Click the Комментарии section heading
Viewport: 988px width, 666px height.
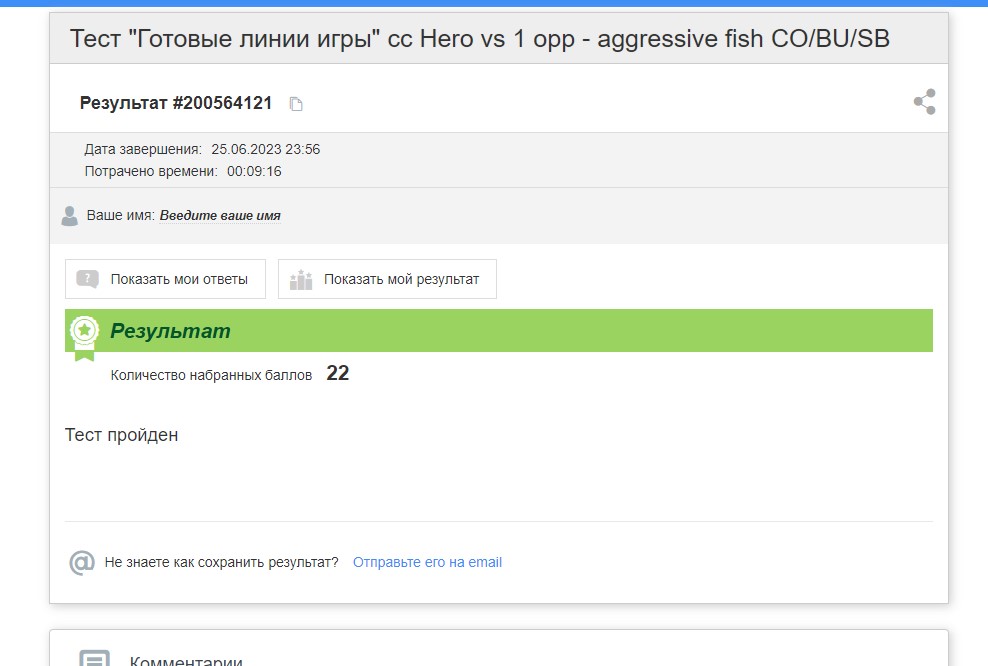[x=186, y=661]
